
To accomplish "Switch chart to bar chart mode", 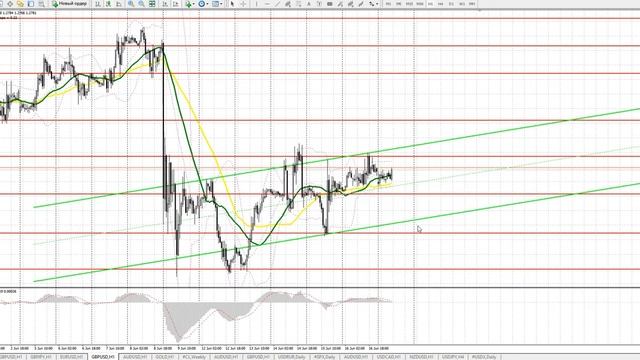I will [x=98, y=4].
